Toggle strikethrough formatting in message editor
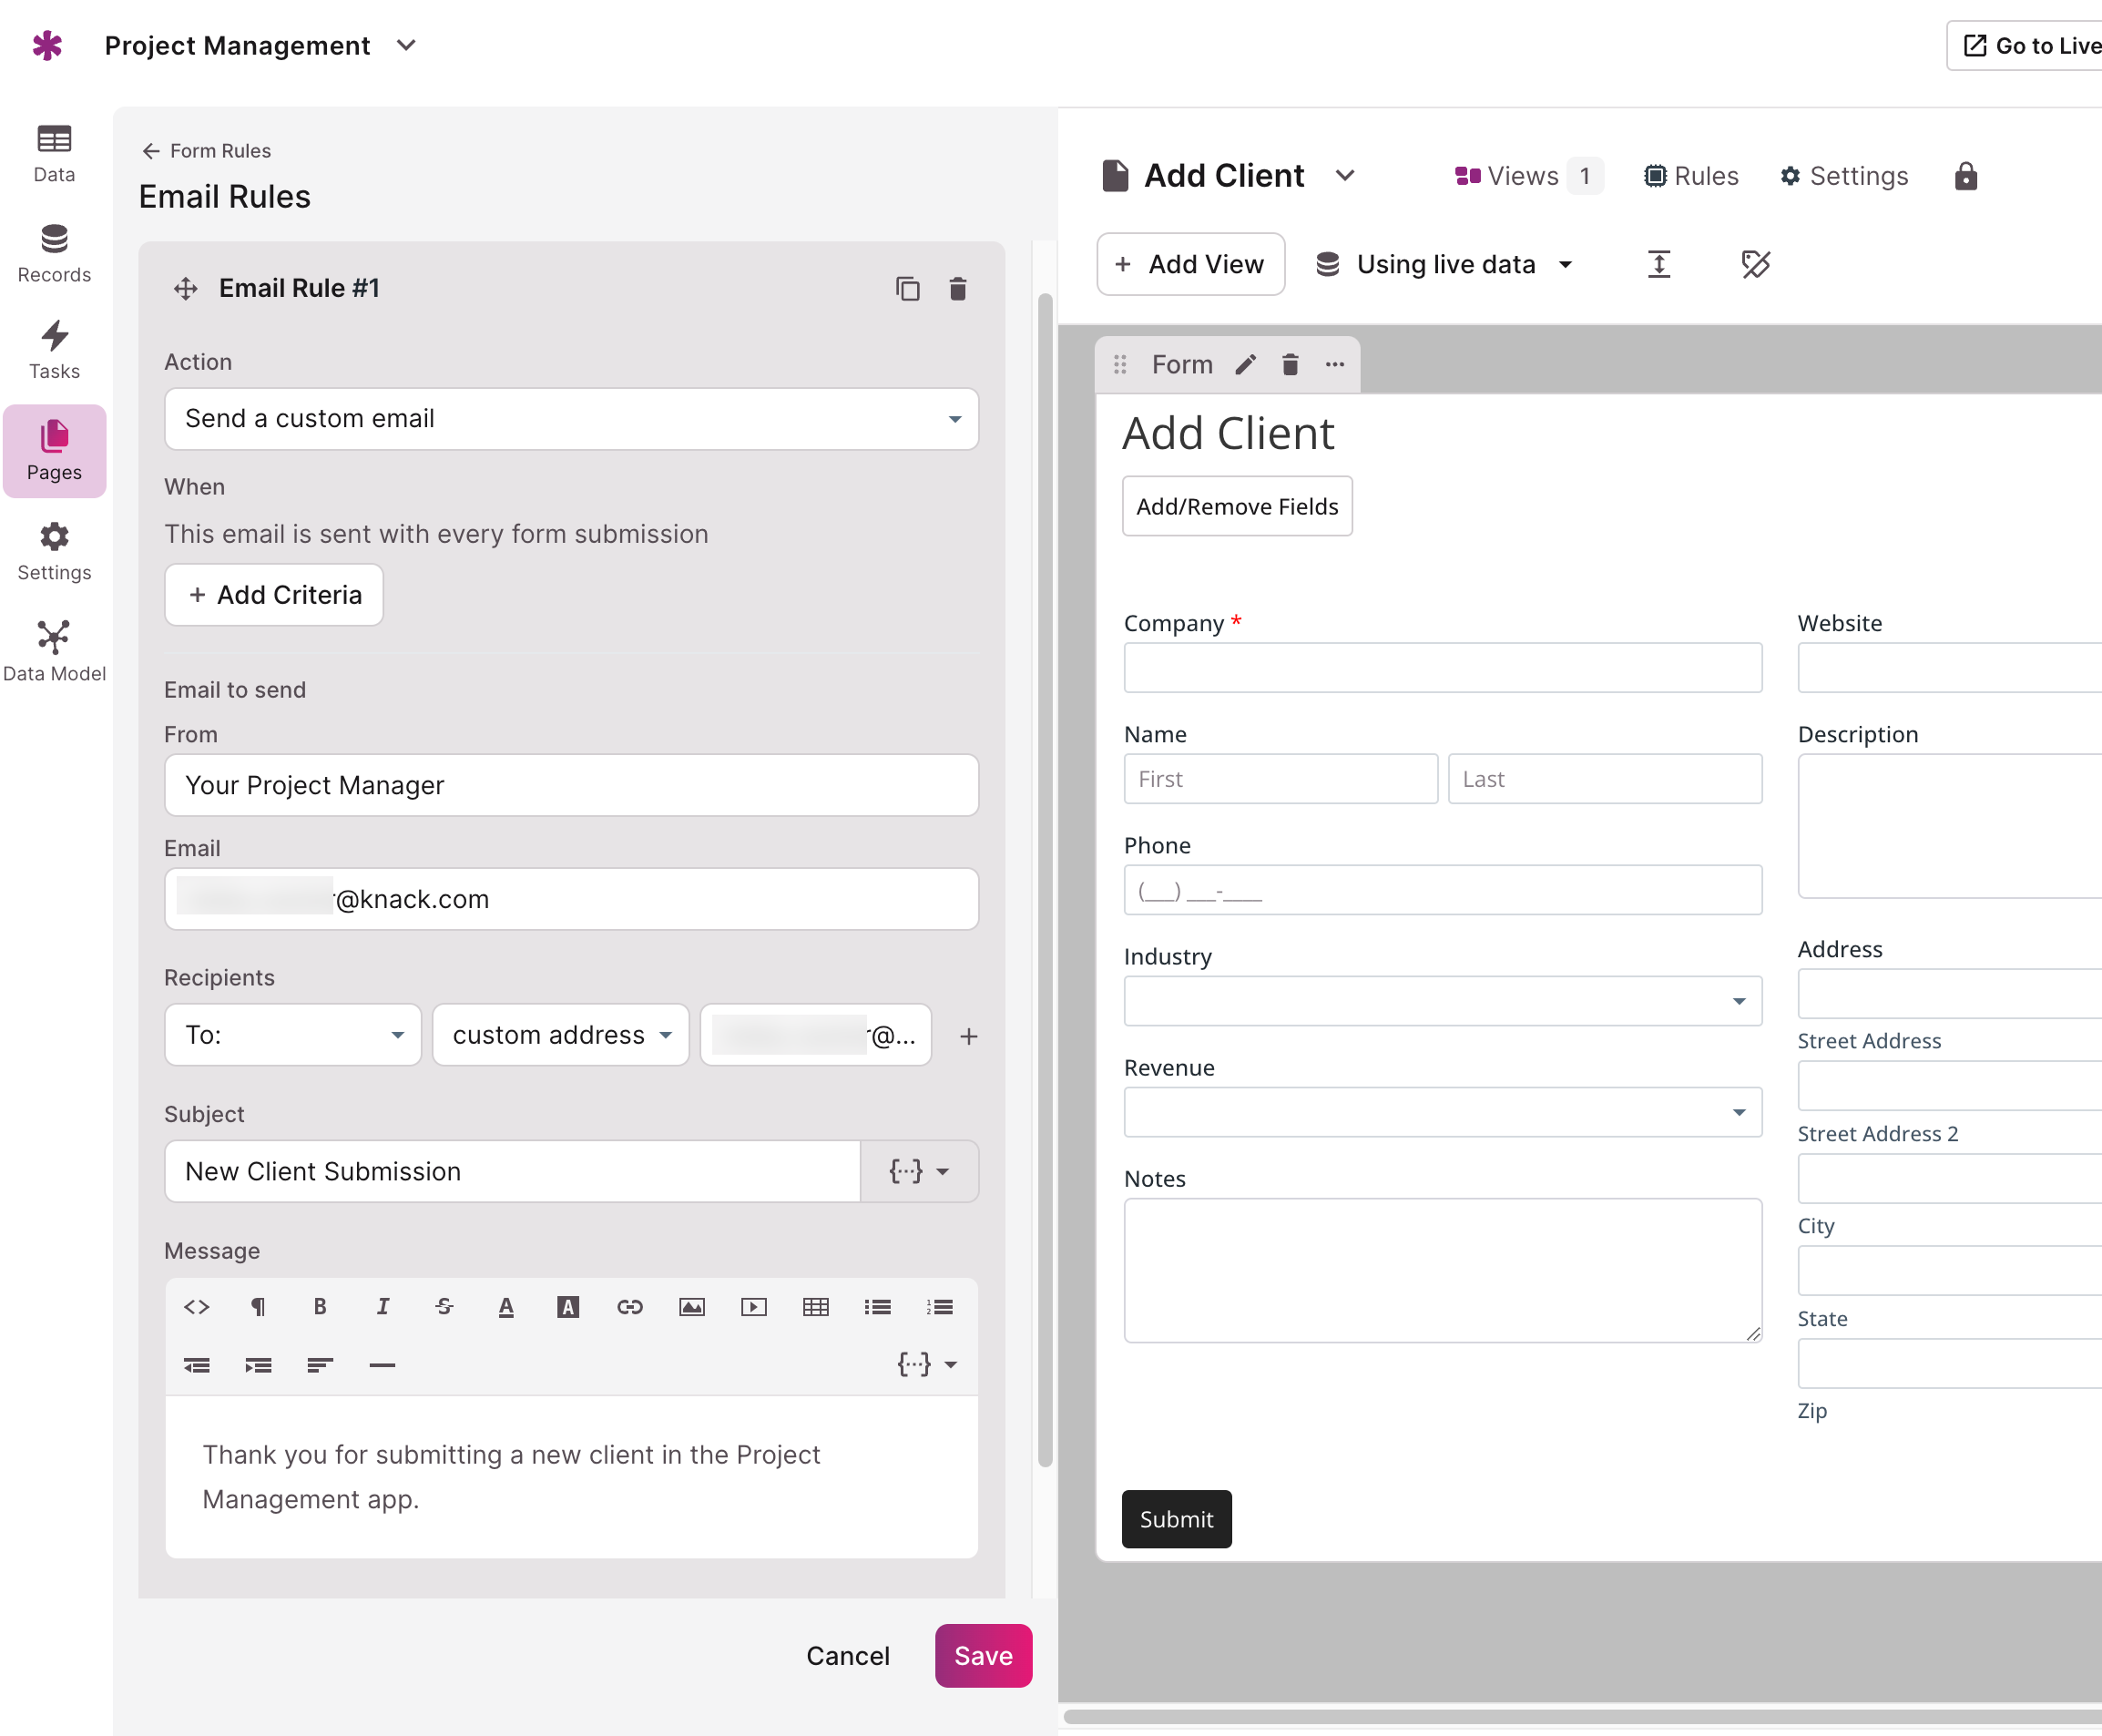This screenshot has height=1736, width=2102. tap(444, 1306)
